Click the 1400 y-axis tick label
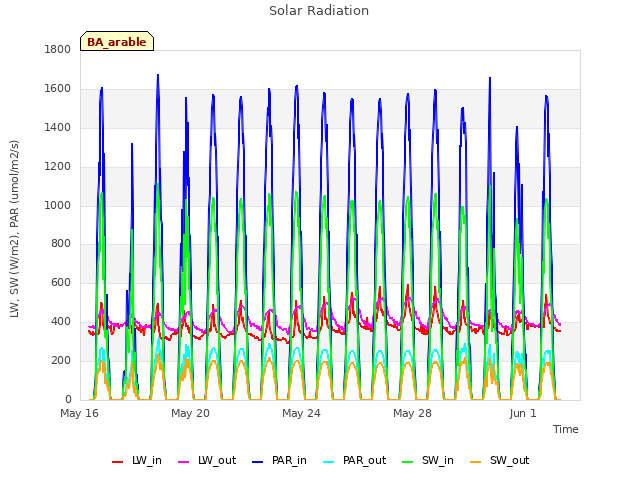The height and width of the screenshot is (480, 640). pos(58,127)
